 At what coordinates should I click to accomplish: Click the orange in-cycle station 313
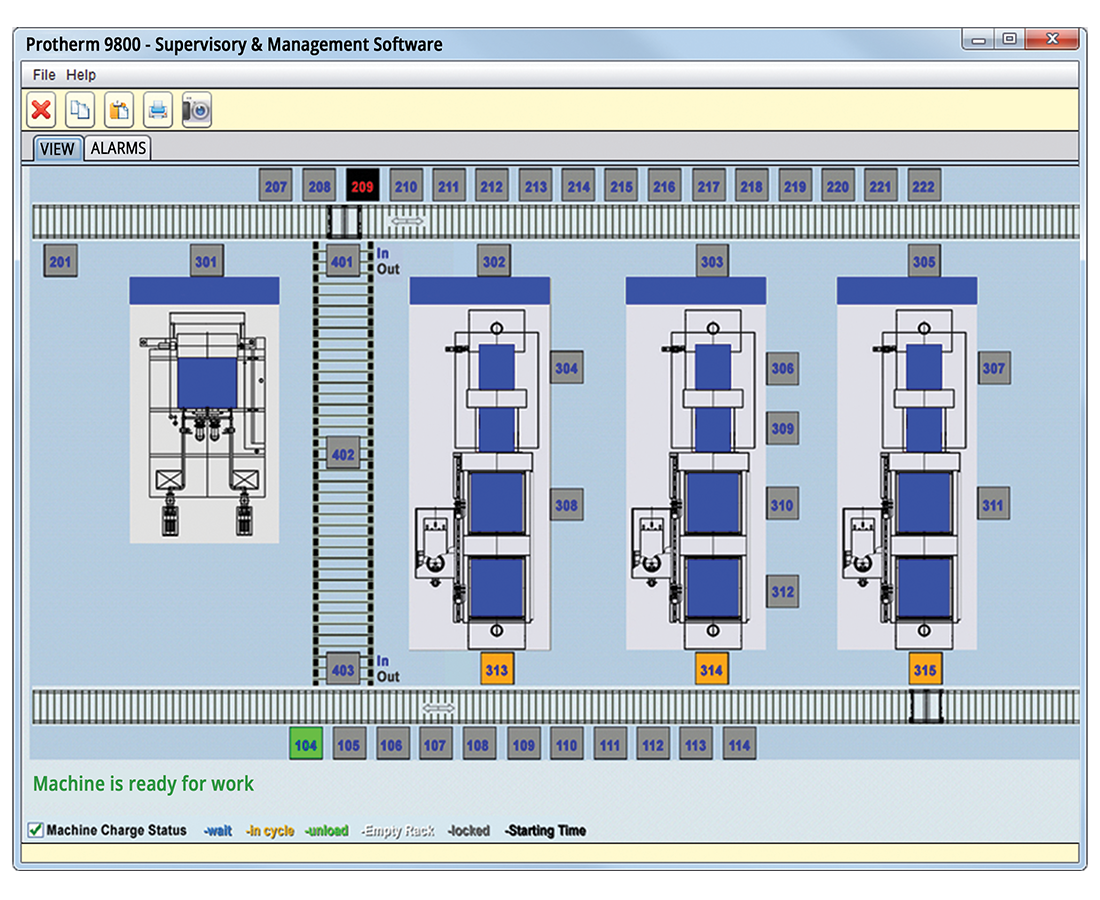click(496, 670)
